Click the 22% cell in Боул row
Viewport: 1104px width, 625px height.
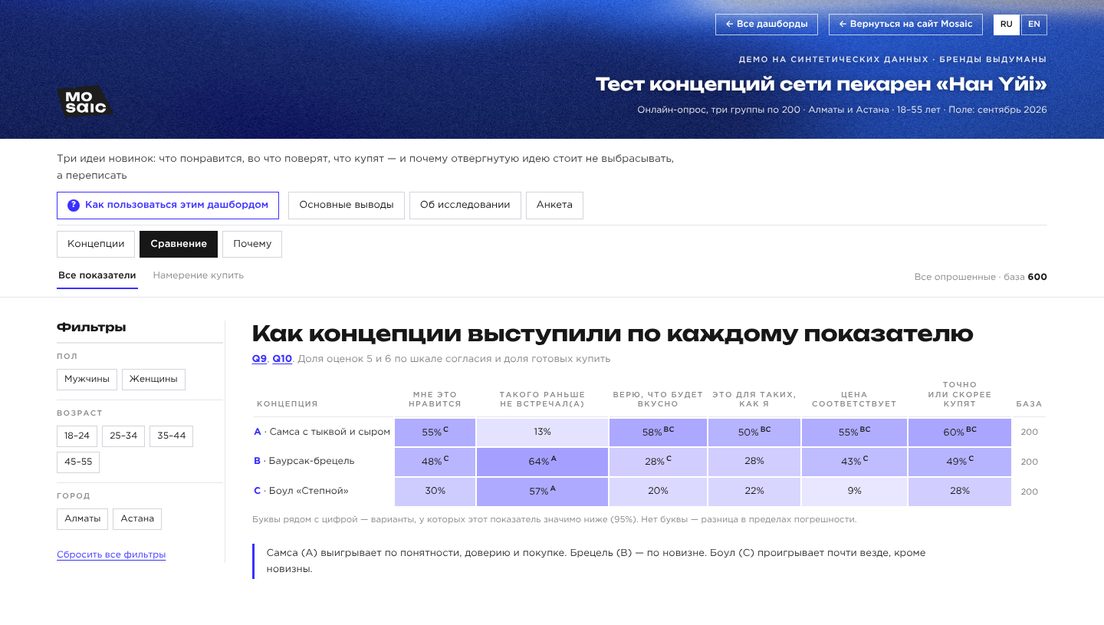point(754,491)
